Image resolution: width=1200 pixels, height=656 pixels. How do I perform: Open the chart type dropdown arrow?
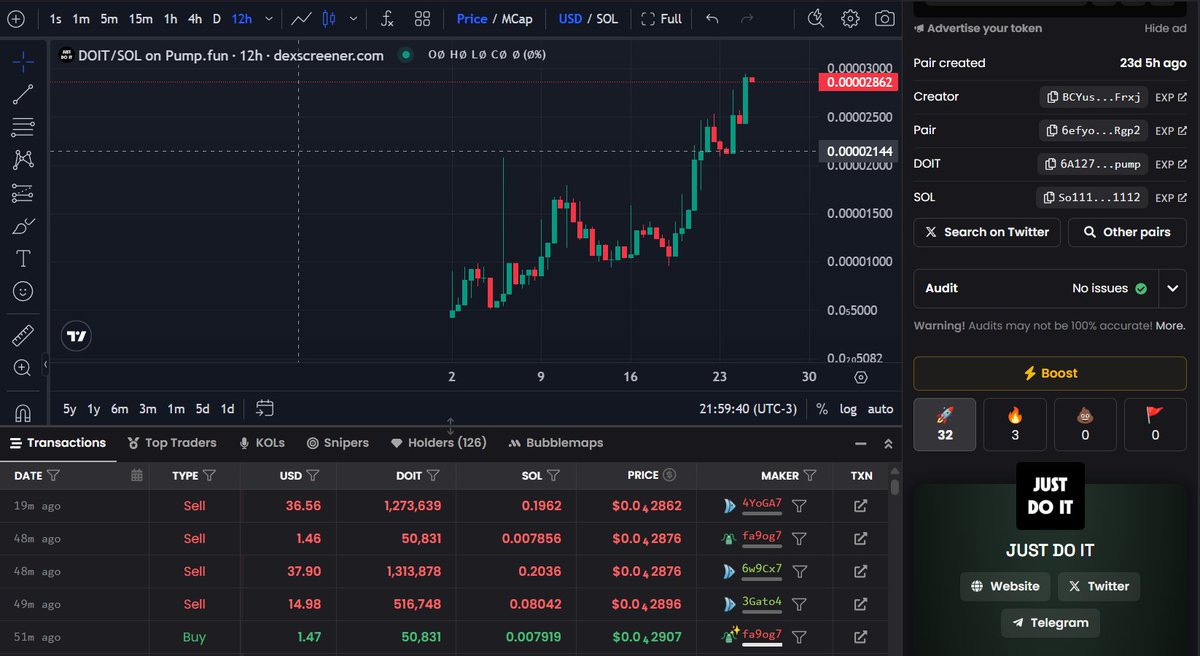pos(355,19)
